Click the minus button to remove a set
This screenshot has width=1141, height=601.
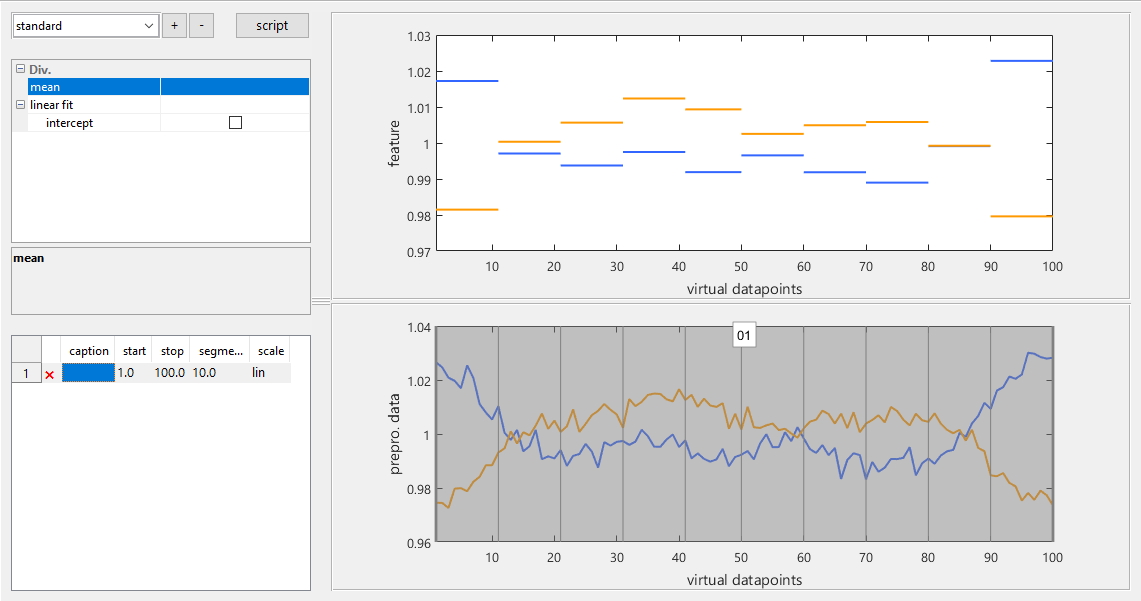click(201, 26)
